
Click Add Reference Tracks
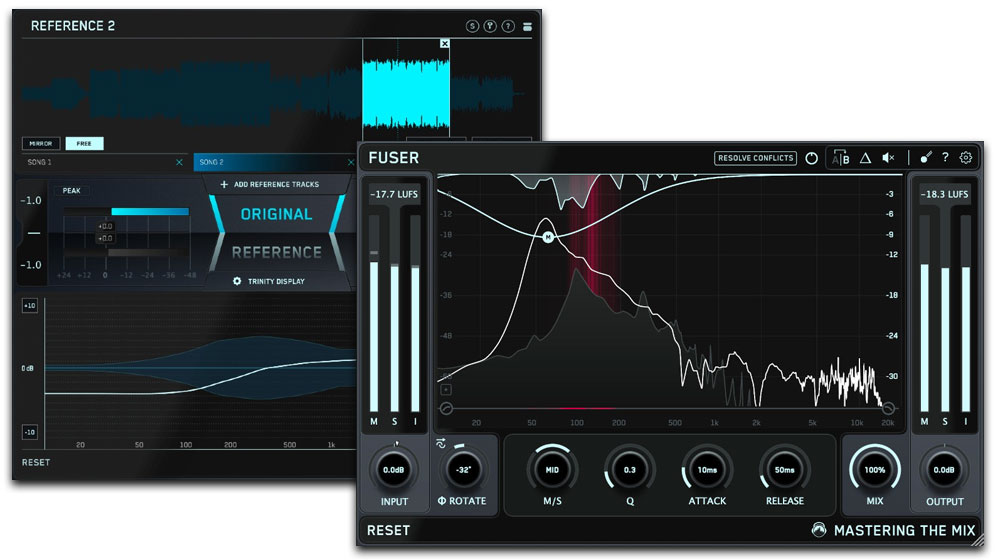pyautogui.click(x=275, y=185)
